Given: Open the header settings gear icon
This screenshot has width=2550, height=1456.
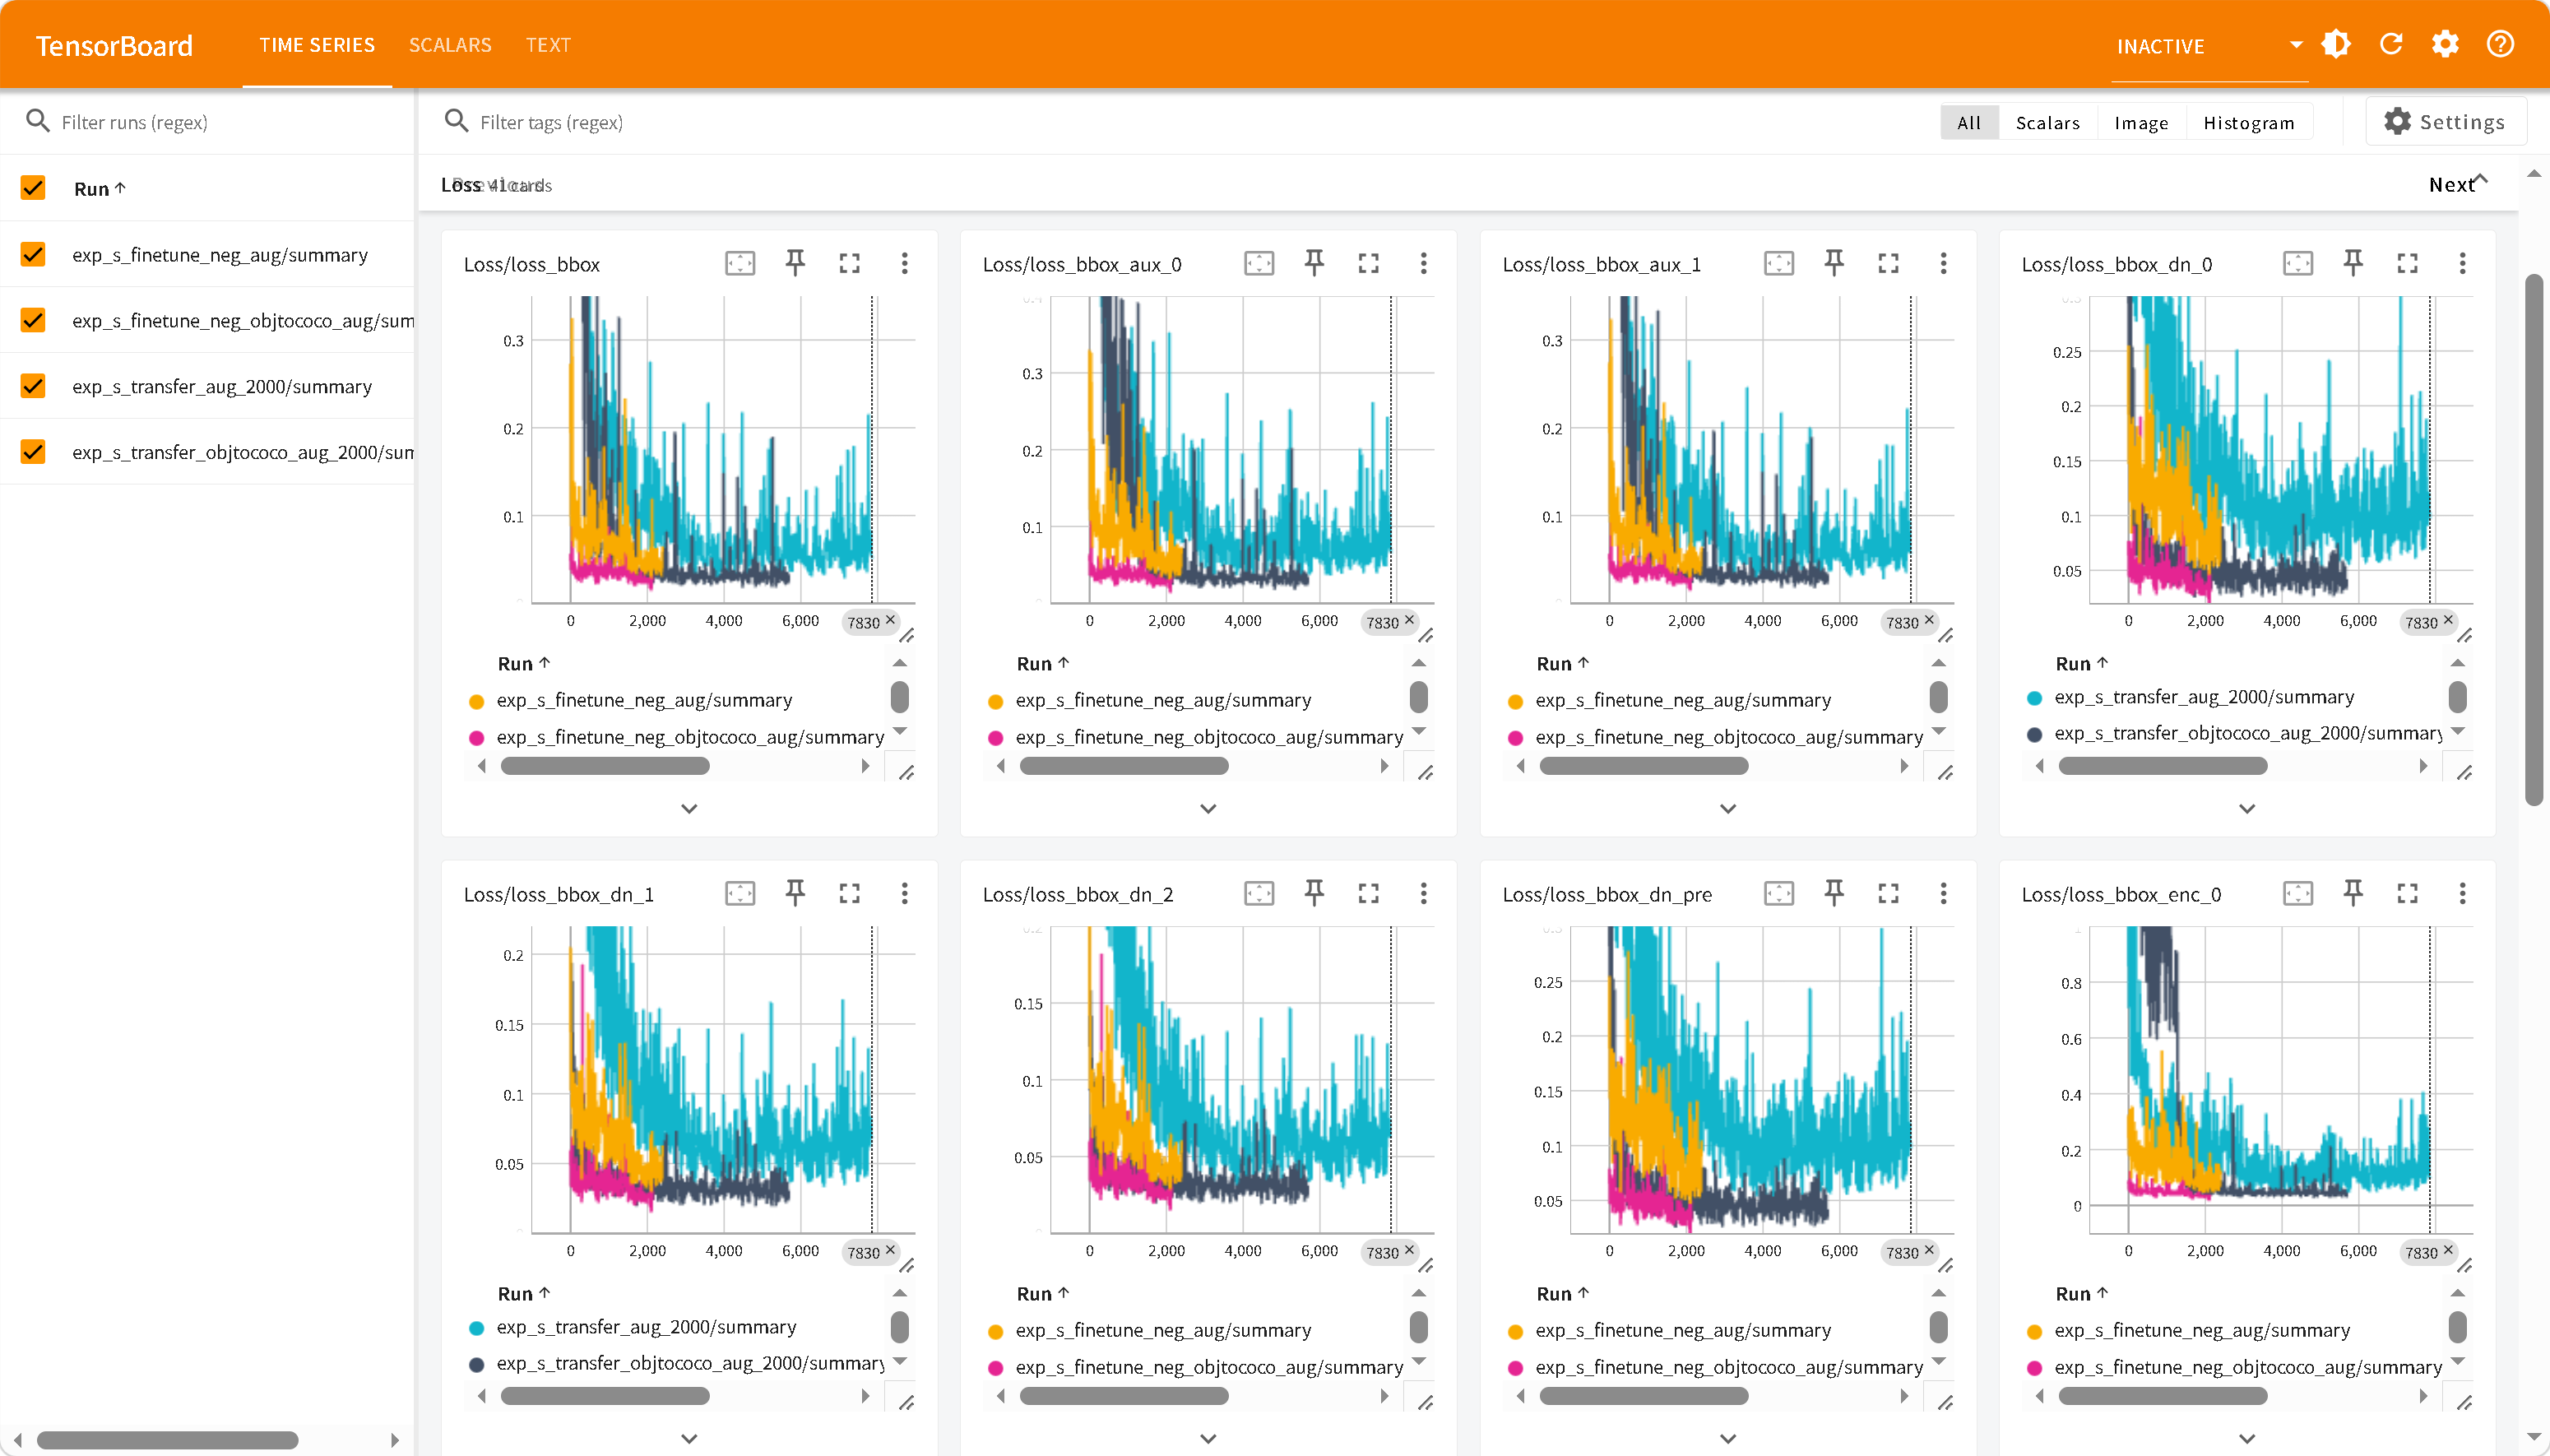Looking at the screenshot, I should 2445,45.
